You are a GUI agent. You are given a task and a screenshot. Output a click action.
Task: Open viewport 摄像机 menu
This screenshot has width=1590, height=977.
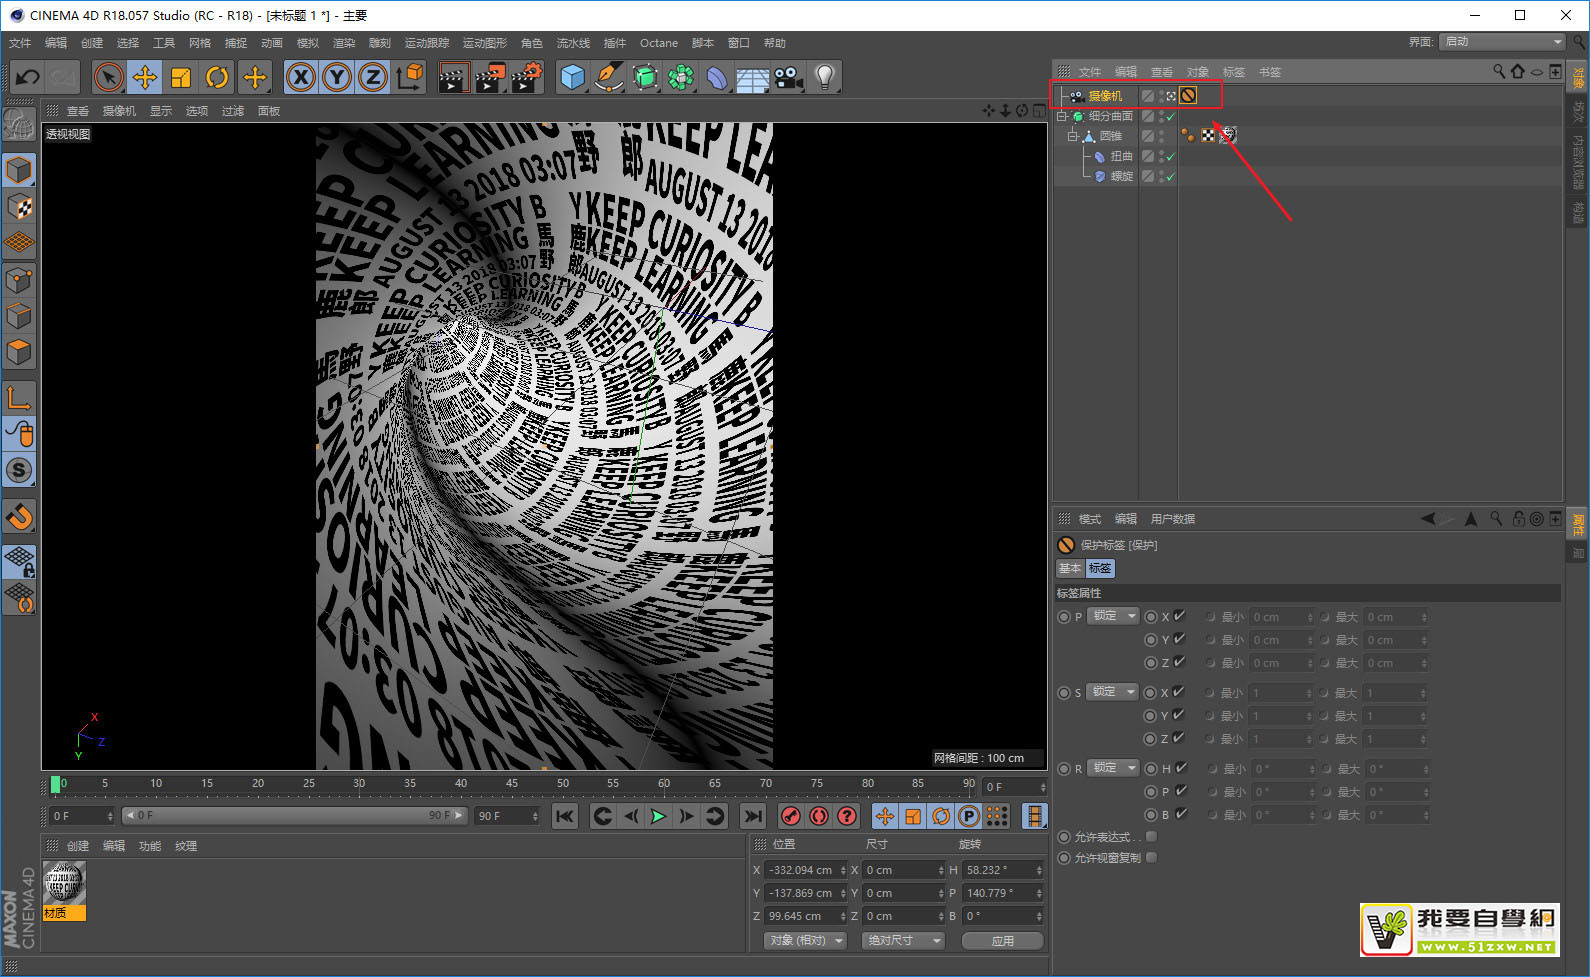[x=119, y=111]
